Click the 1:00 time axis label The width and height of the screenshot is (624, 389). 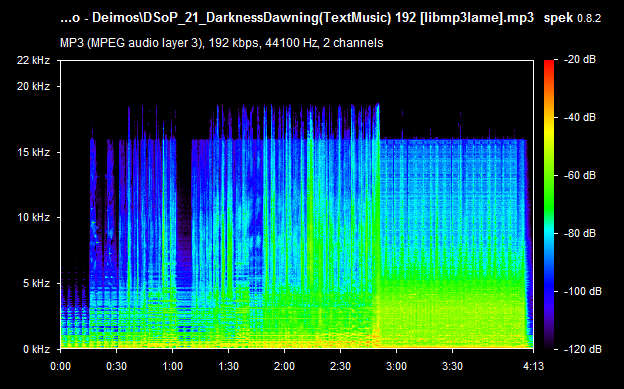coord(172,366)
